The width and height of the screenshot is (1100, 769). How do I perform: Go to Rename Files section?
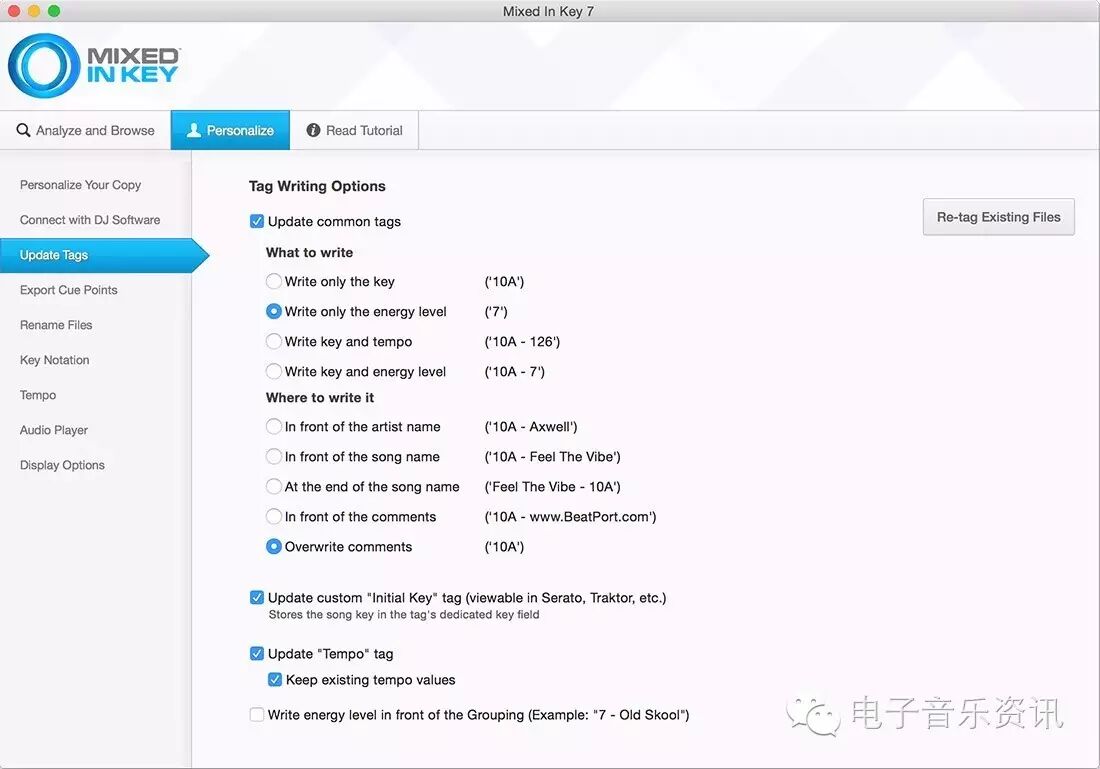tap(56, 326)
